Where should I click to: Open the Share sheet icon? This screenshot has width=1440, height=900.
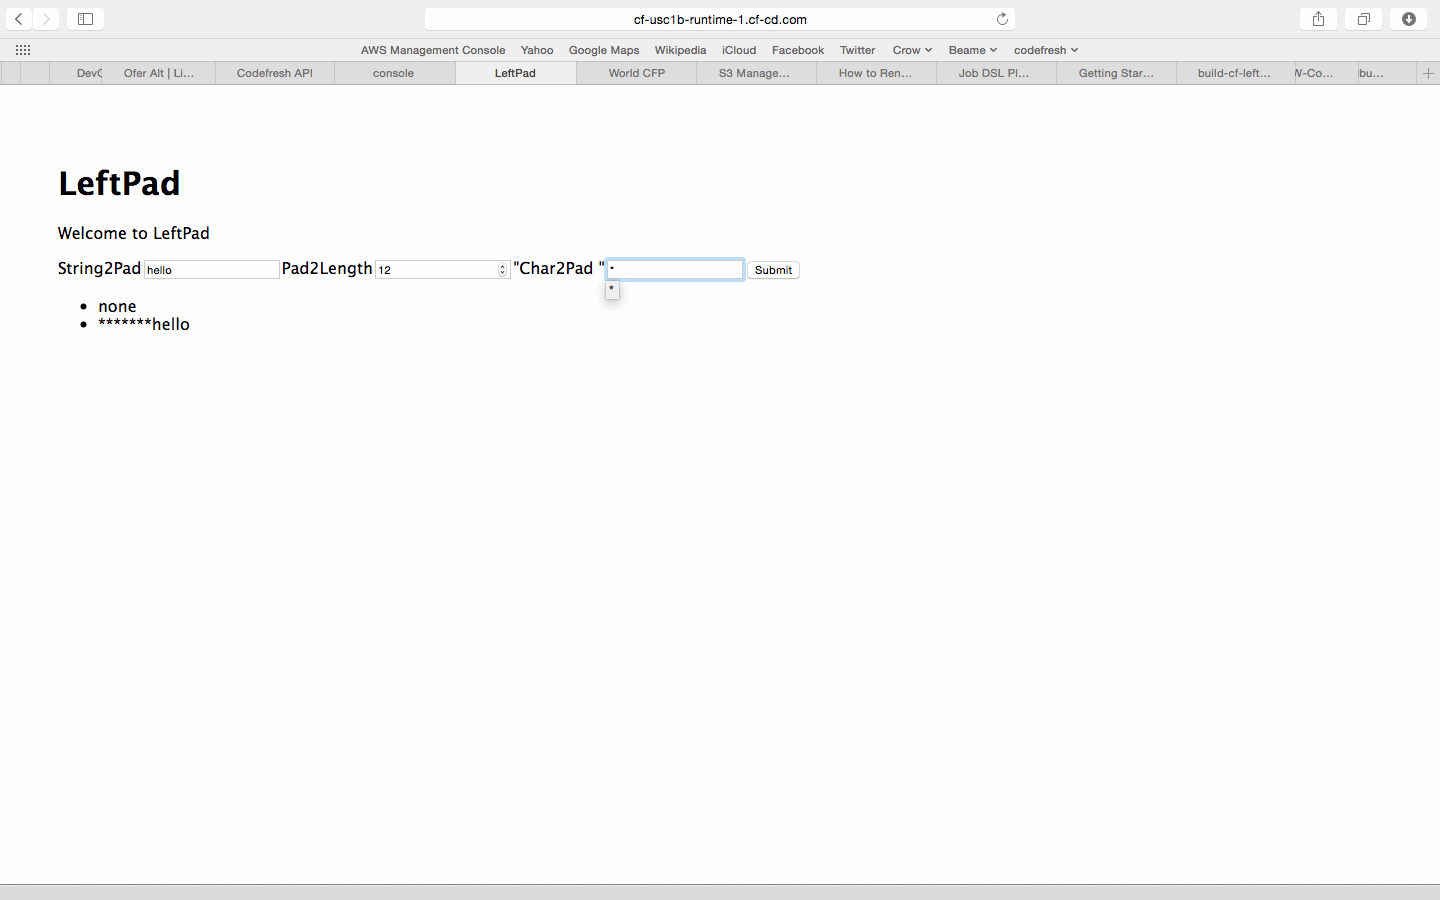pos(1318,19)
